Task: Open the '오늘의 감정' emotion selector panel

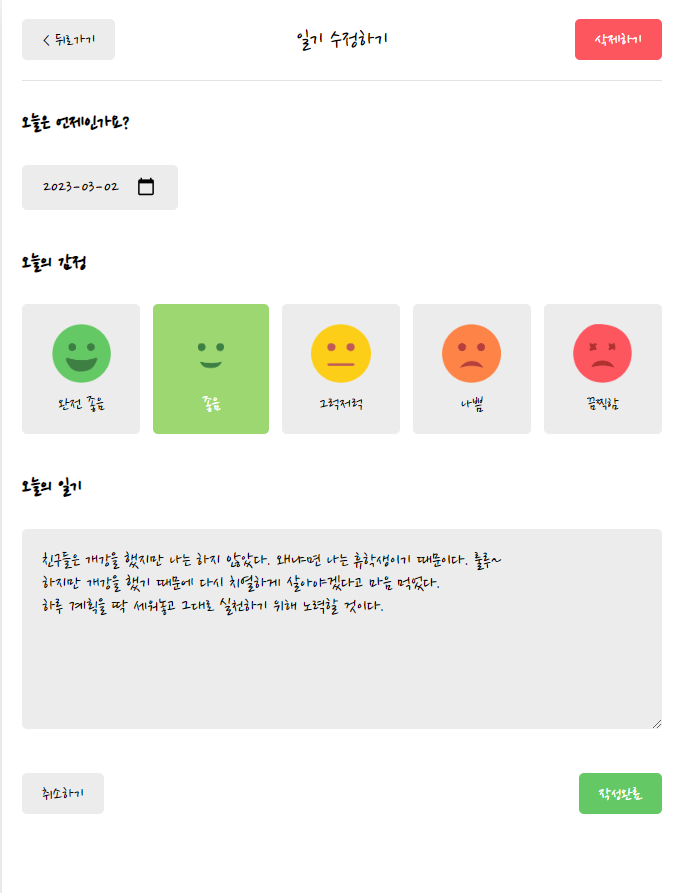Action: [341, 368]
